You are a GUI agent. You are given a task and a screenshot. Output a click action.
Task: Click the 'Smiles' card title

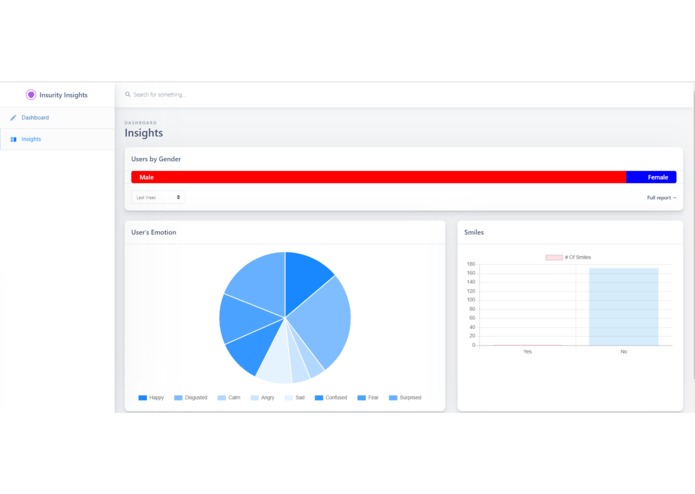click(474, 232)
